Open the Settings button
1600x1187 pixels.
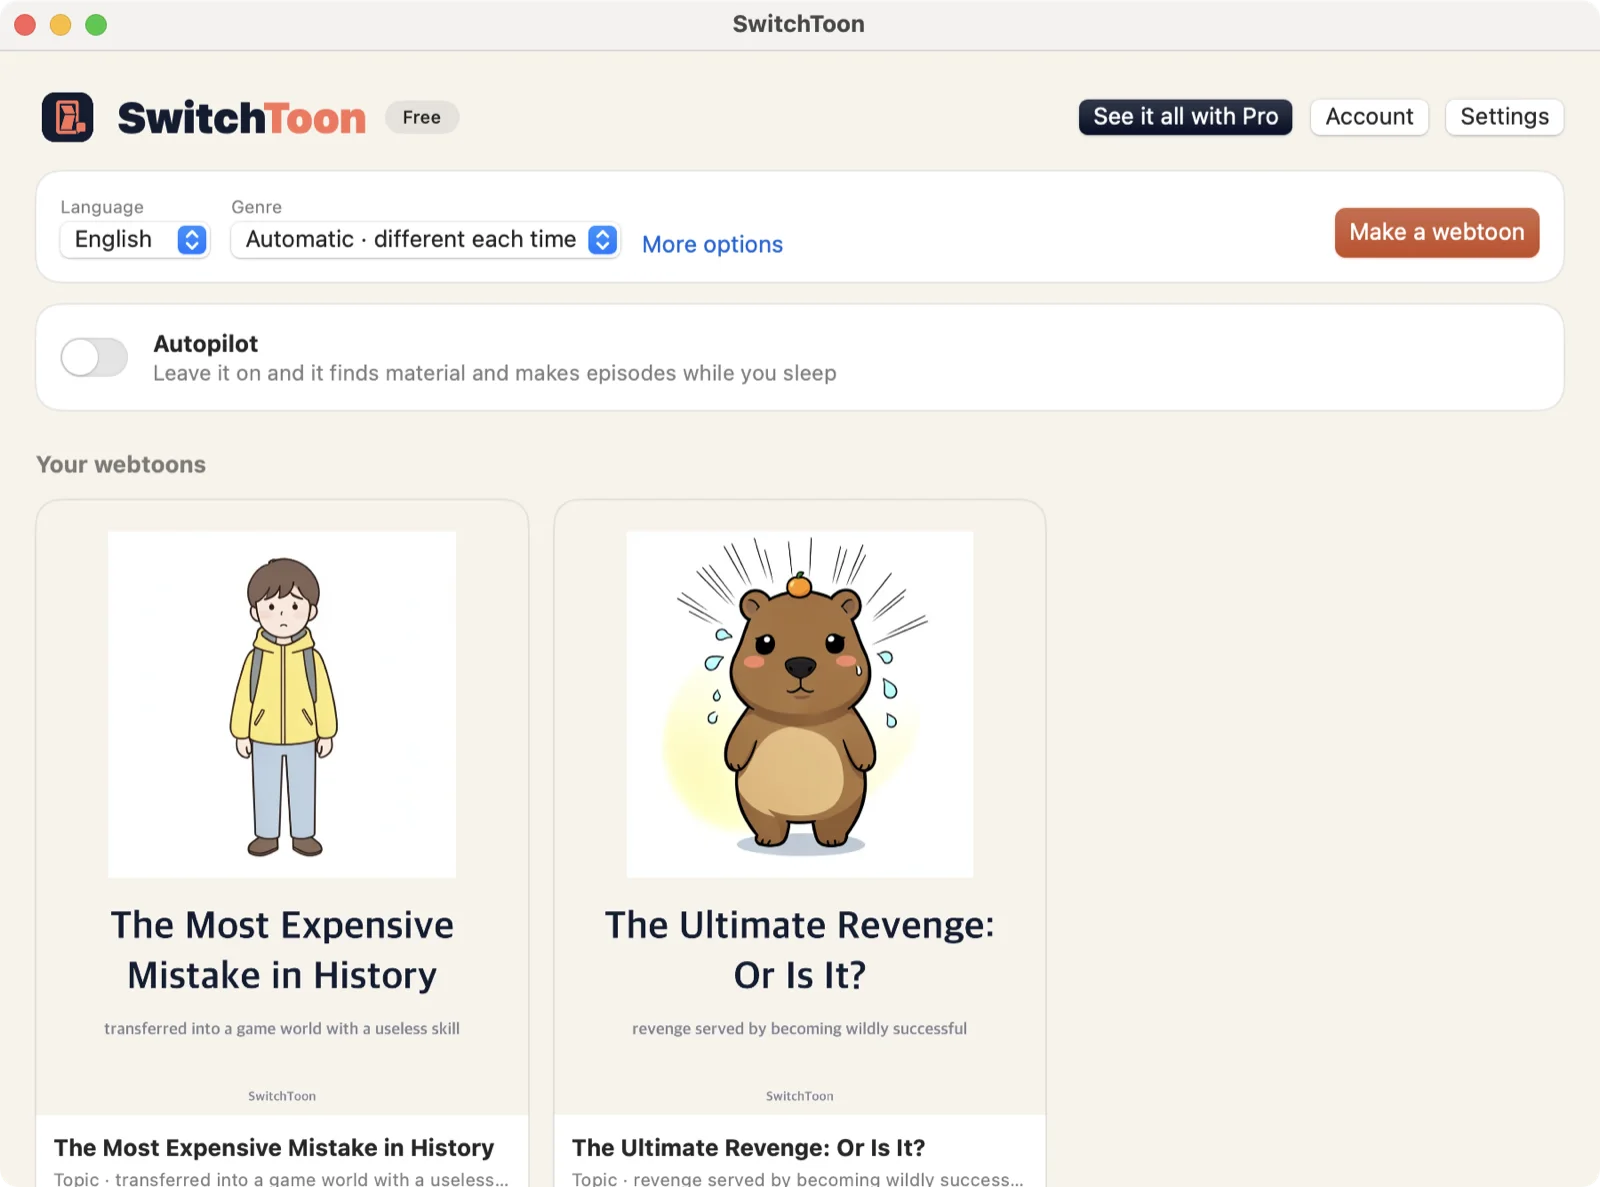click(x=1504, y=117)
